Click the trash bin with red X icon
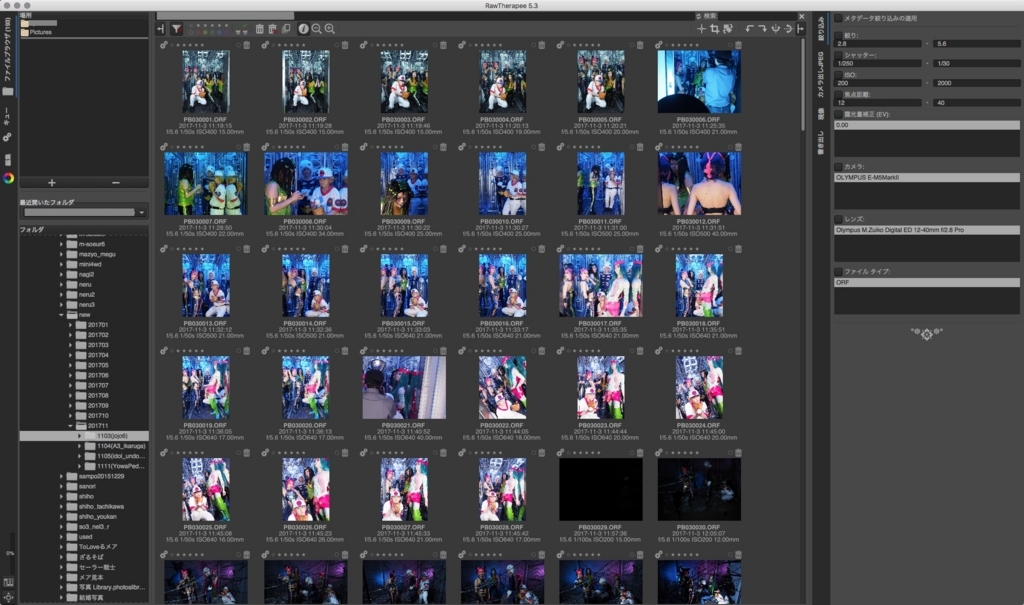The width and height of the screenshot is (1024, 605). (x=273, y=29)
